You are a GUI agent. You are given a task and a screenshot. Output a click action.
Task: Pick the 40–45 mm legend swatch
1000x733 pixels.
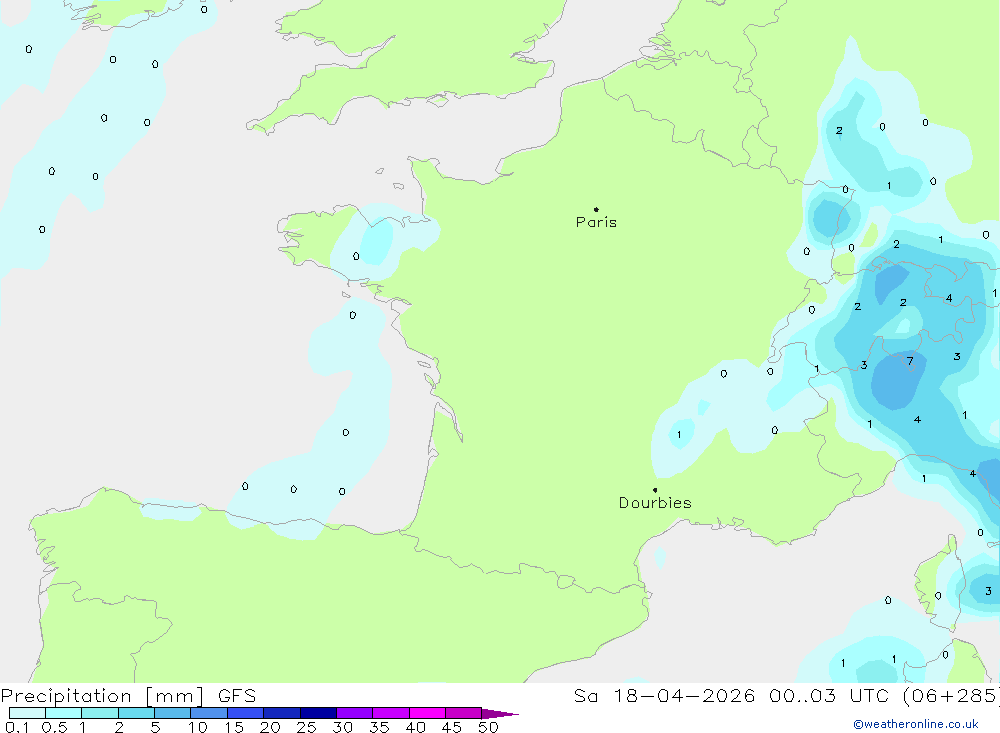[x=427, y=713]
